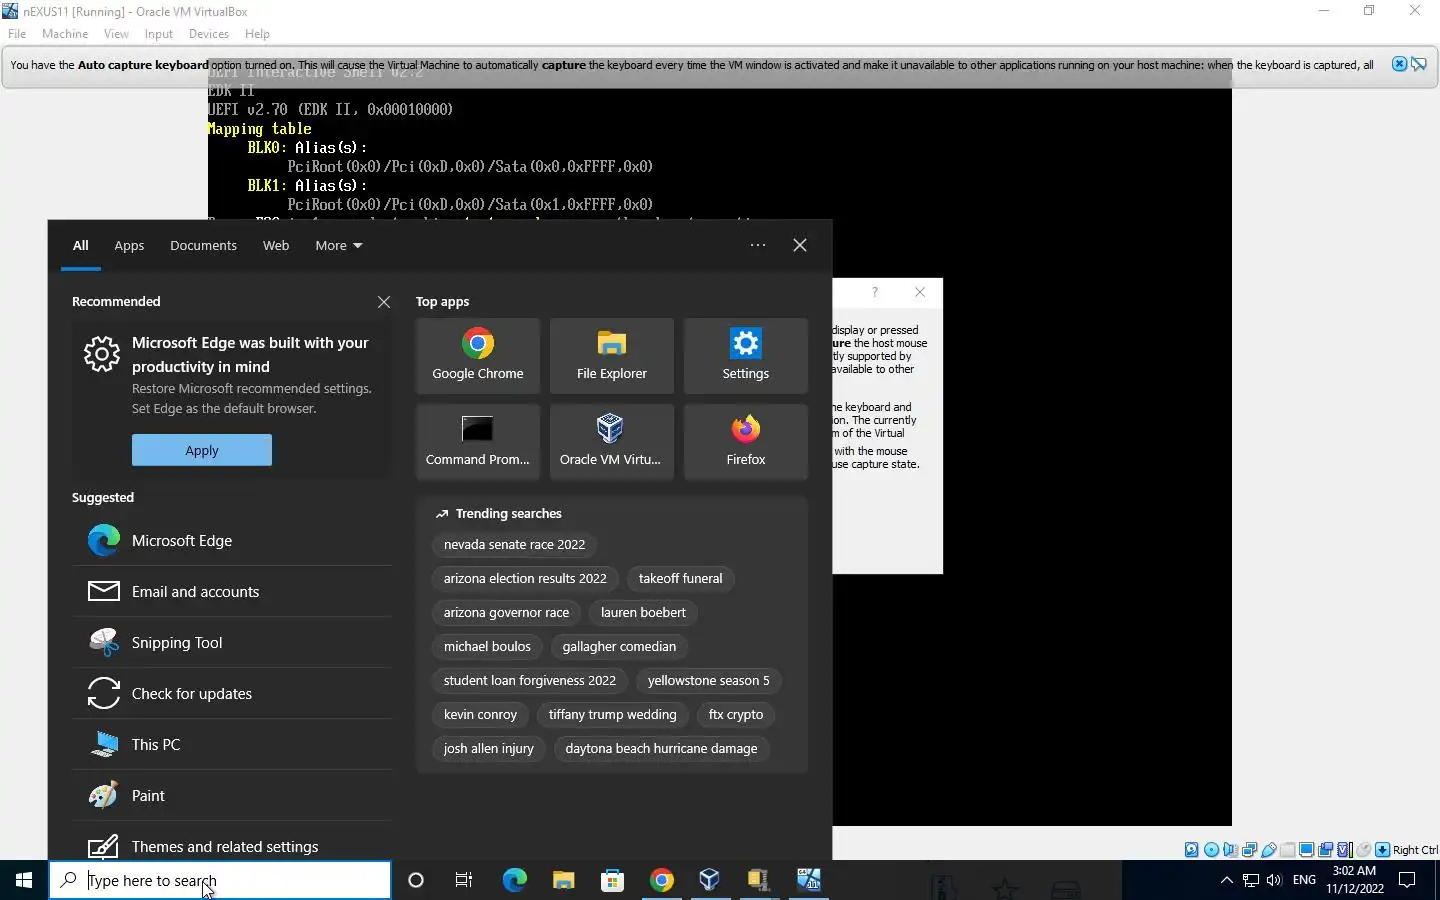This screenshot has width=1440, height=900.
Task: Search trending 'josh allen injury'
Action: [488, 749]
